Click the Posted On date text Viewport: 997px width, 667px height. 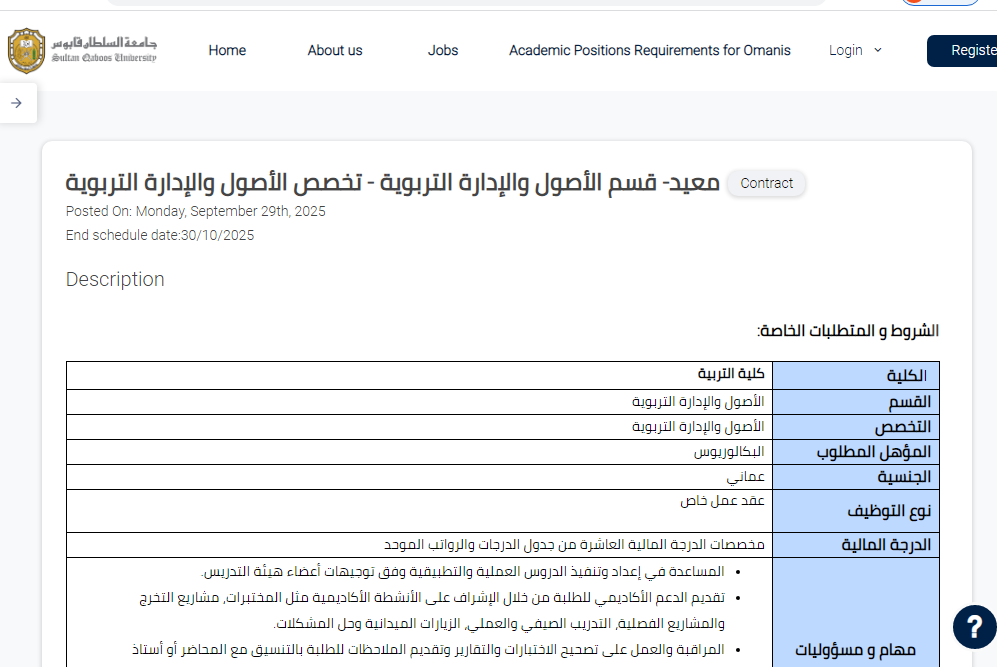click(x=196, y=211)
